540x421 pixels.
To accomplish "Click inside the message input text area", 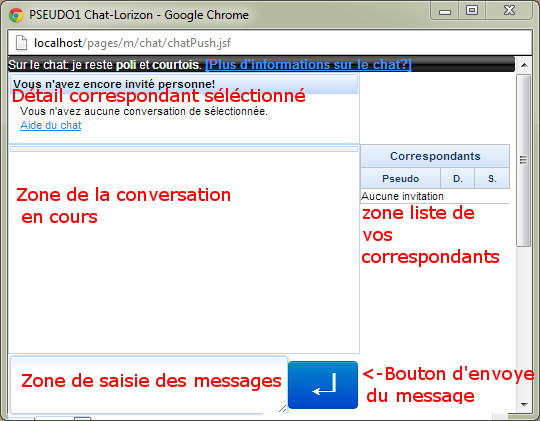I will pos(149,385).
